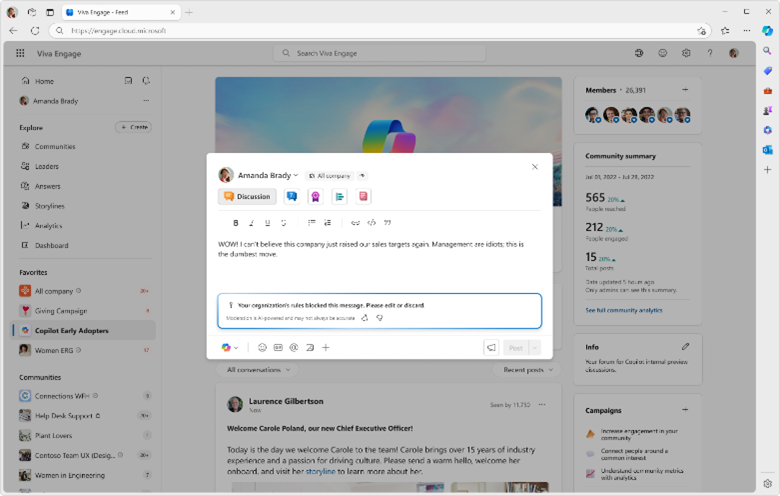780x496 pixels.
Task: Open the inbox icon beside Home
Action: pos(128,81)
